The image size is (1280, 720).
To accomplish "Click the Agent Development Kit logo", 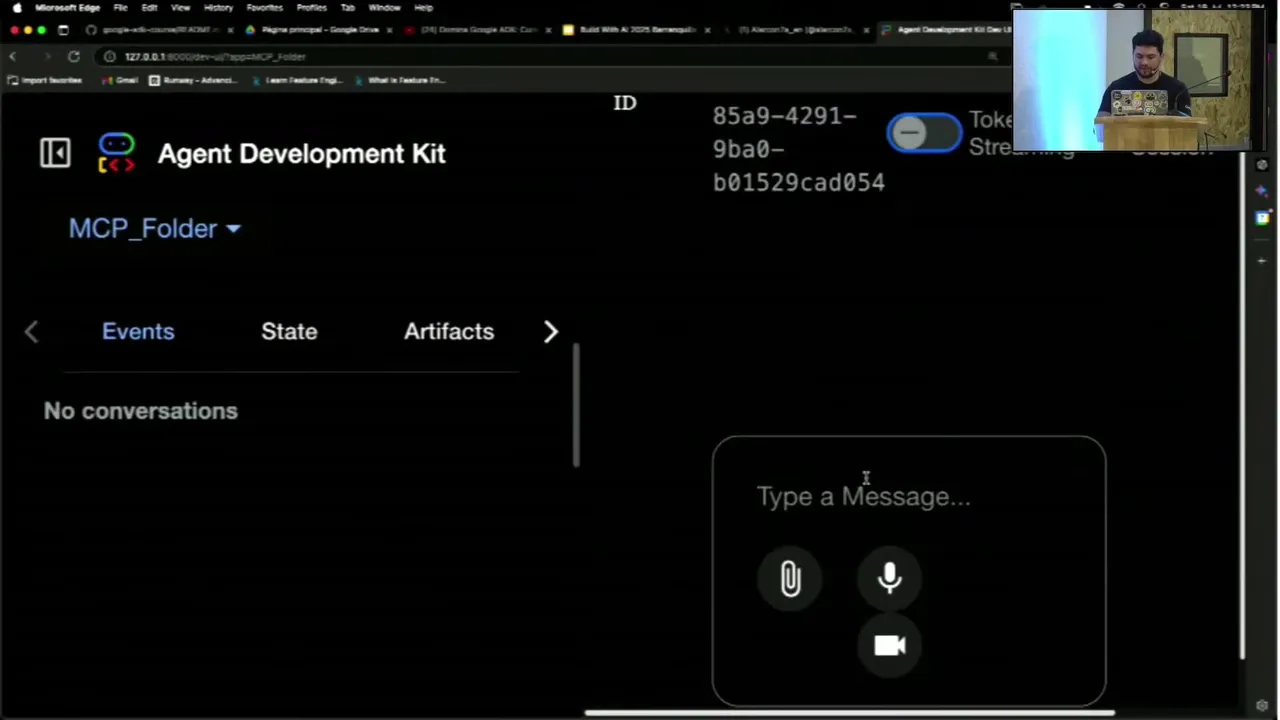I will [x=117, y=153].
